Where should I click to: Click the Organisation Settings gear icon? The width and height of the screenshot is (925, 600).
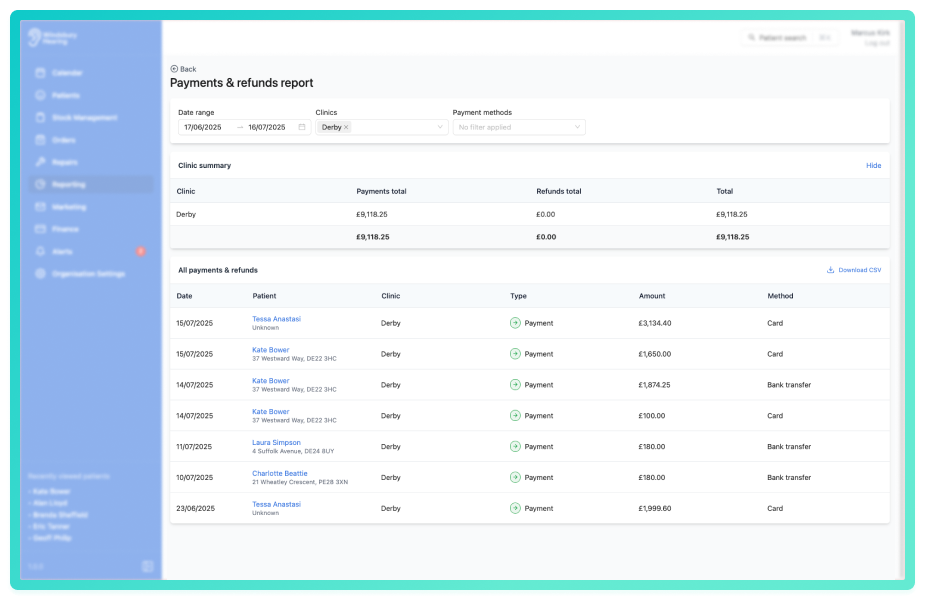(x=40, y=274)
